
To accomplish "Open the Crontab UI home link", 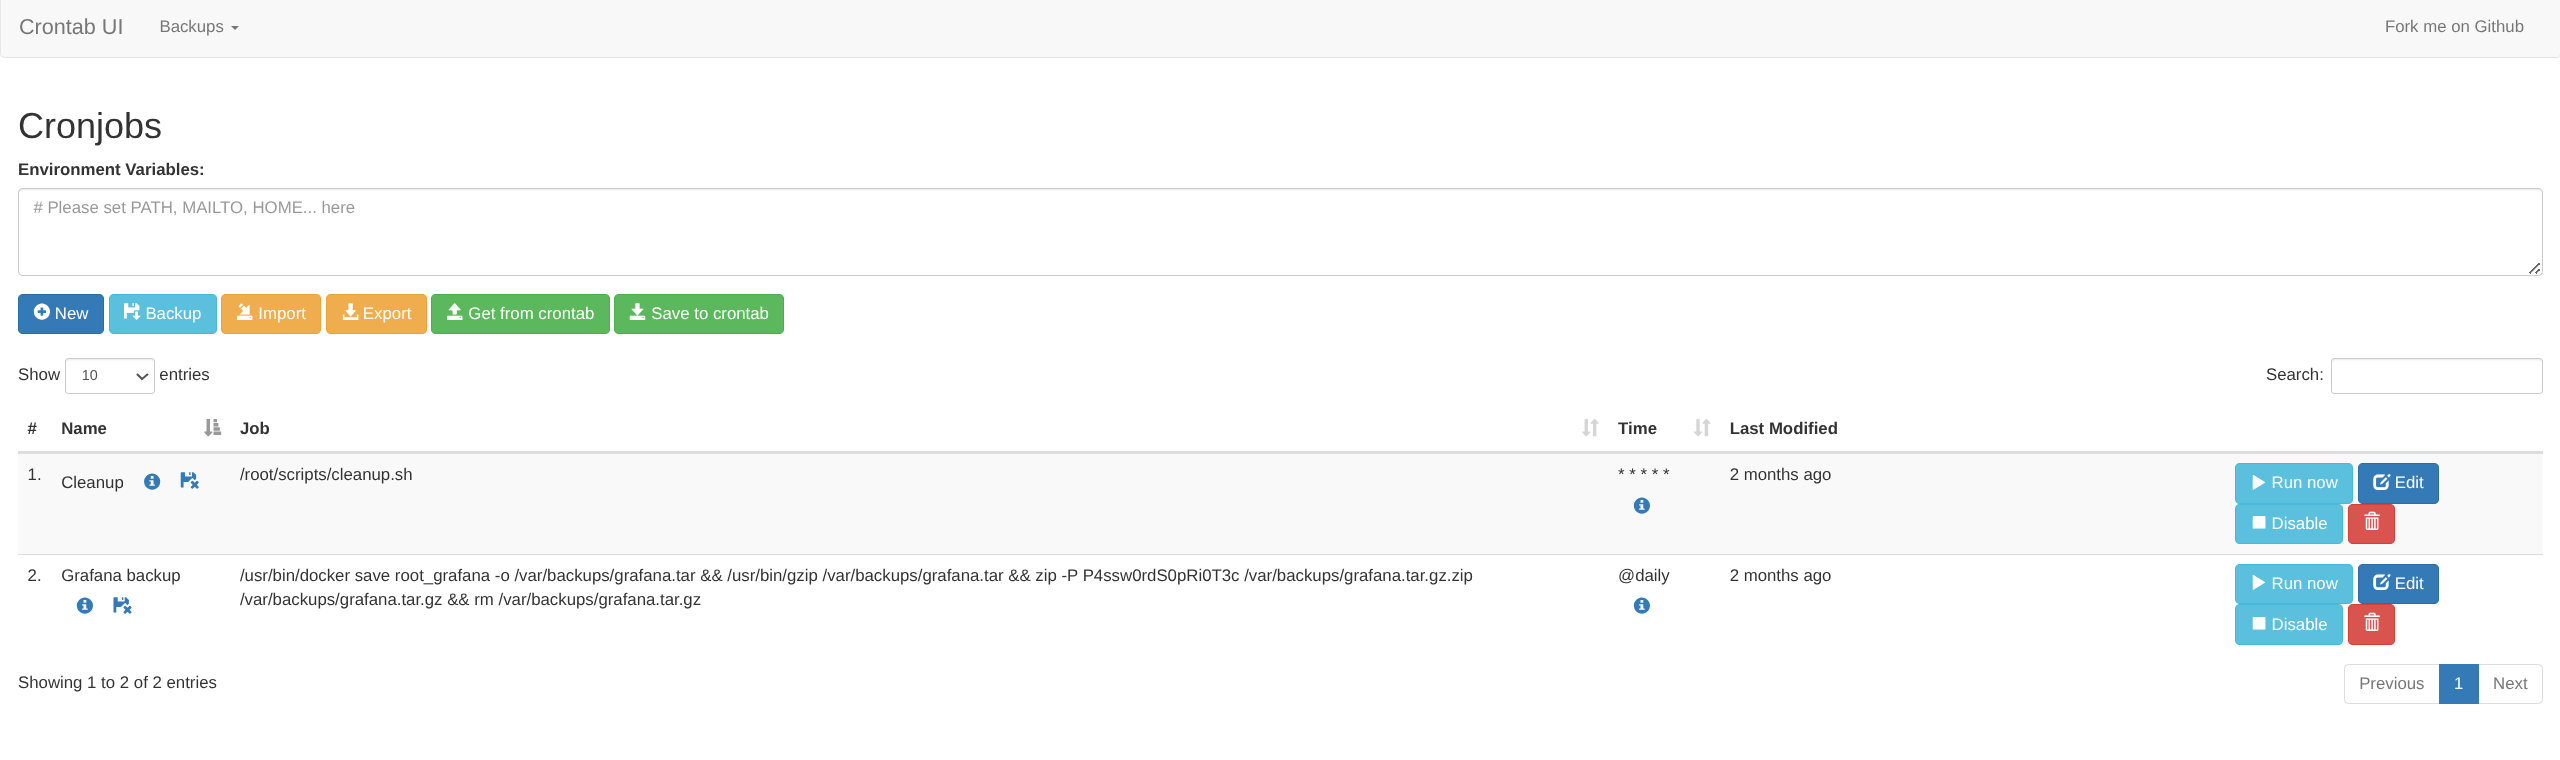I will 71,27.
